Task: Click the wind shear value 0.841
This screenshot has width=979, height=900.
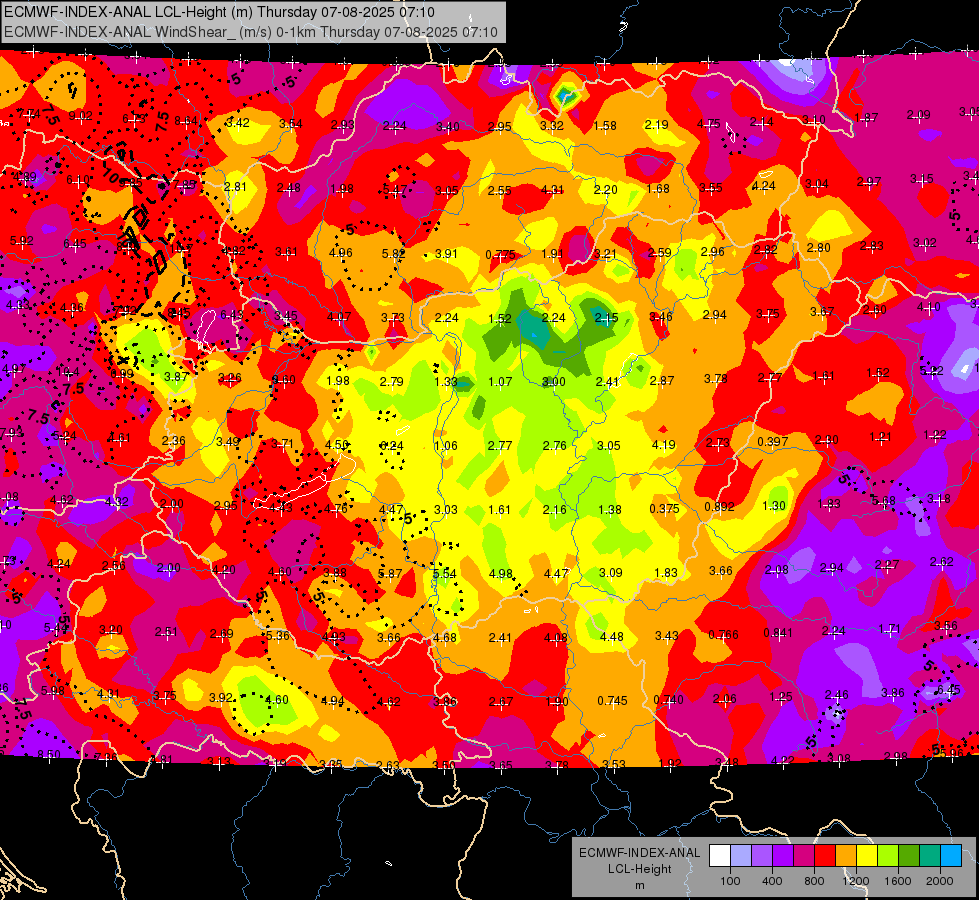Action: pos(778,633)
